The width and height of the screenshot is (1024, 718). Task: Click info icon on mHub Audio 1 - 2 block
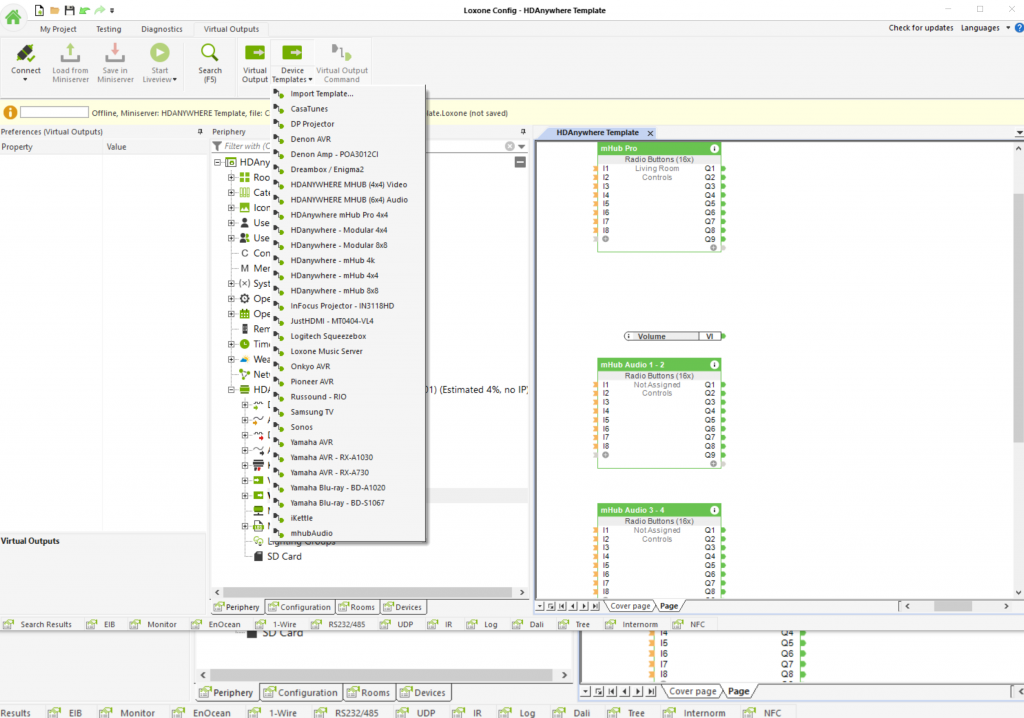pos(714,365)
